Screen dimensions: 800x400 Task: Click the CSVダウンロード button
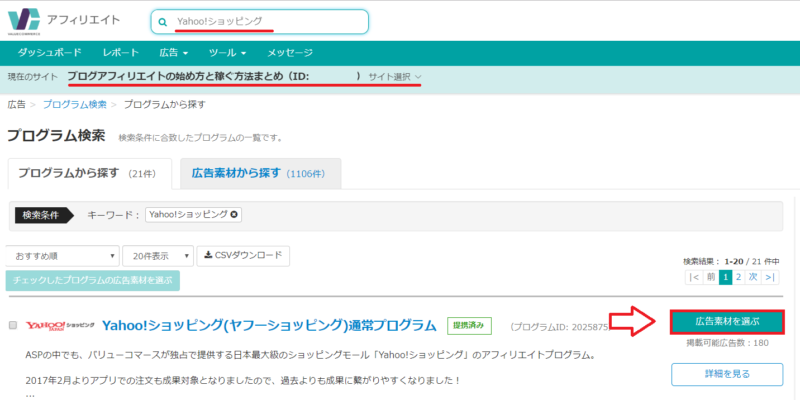tap(243, 256)
